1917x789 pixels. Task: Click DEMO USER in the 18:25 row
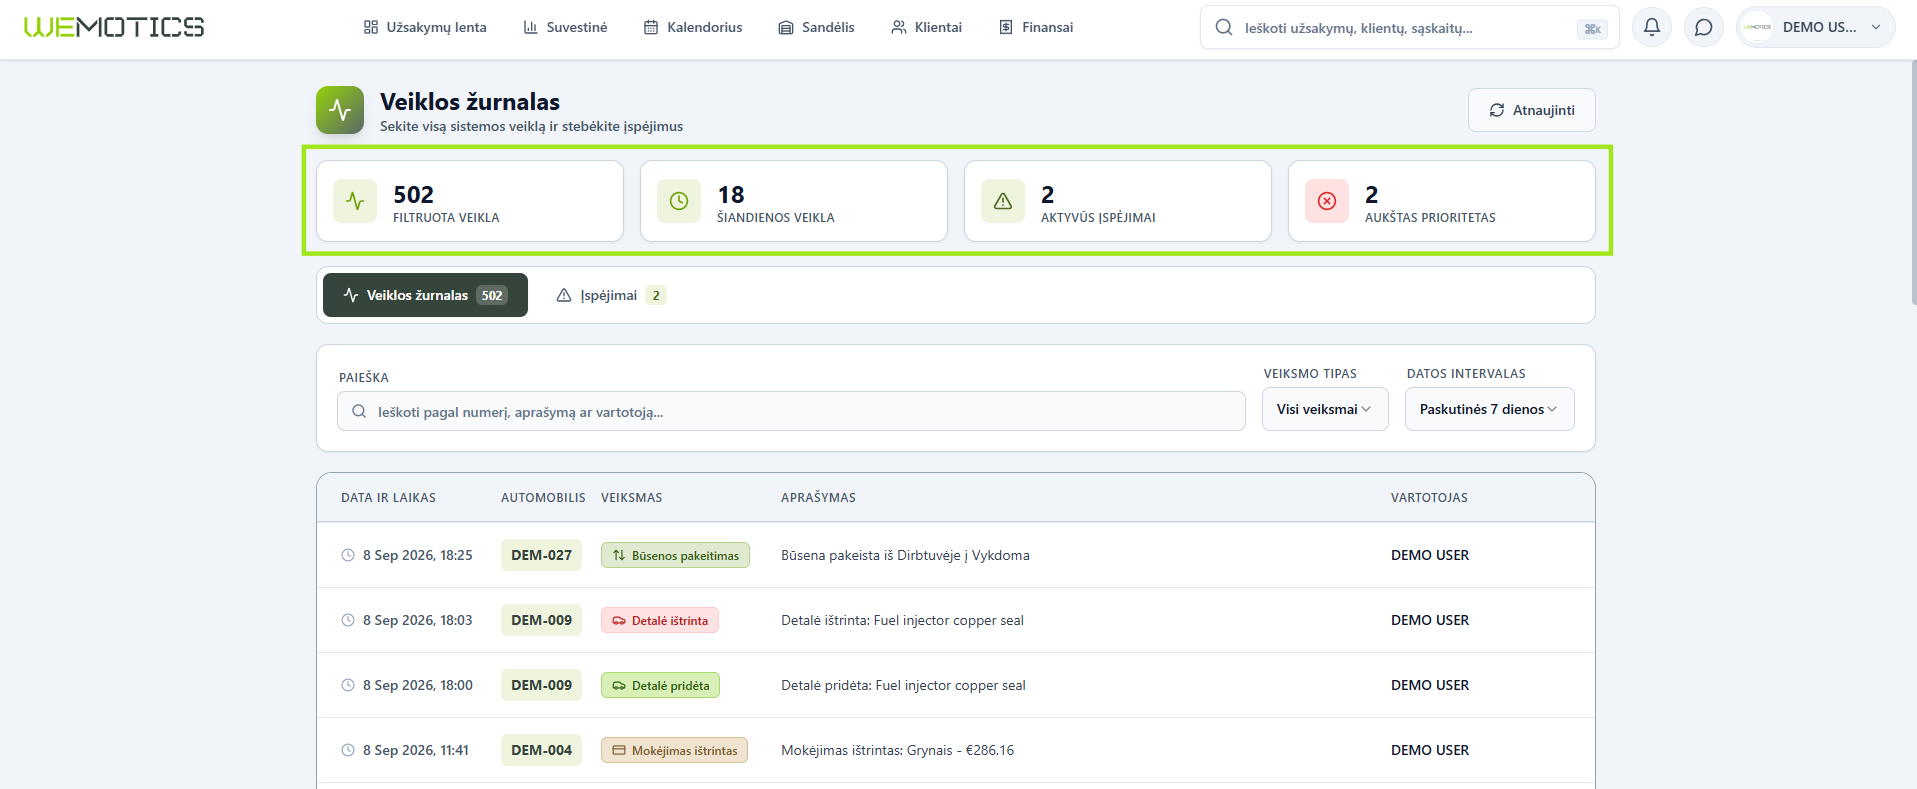(x=1430, y=555)
